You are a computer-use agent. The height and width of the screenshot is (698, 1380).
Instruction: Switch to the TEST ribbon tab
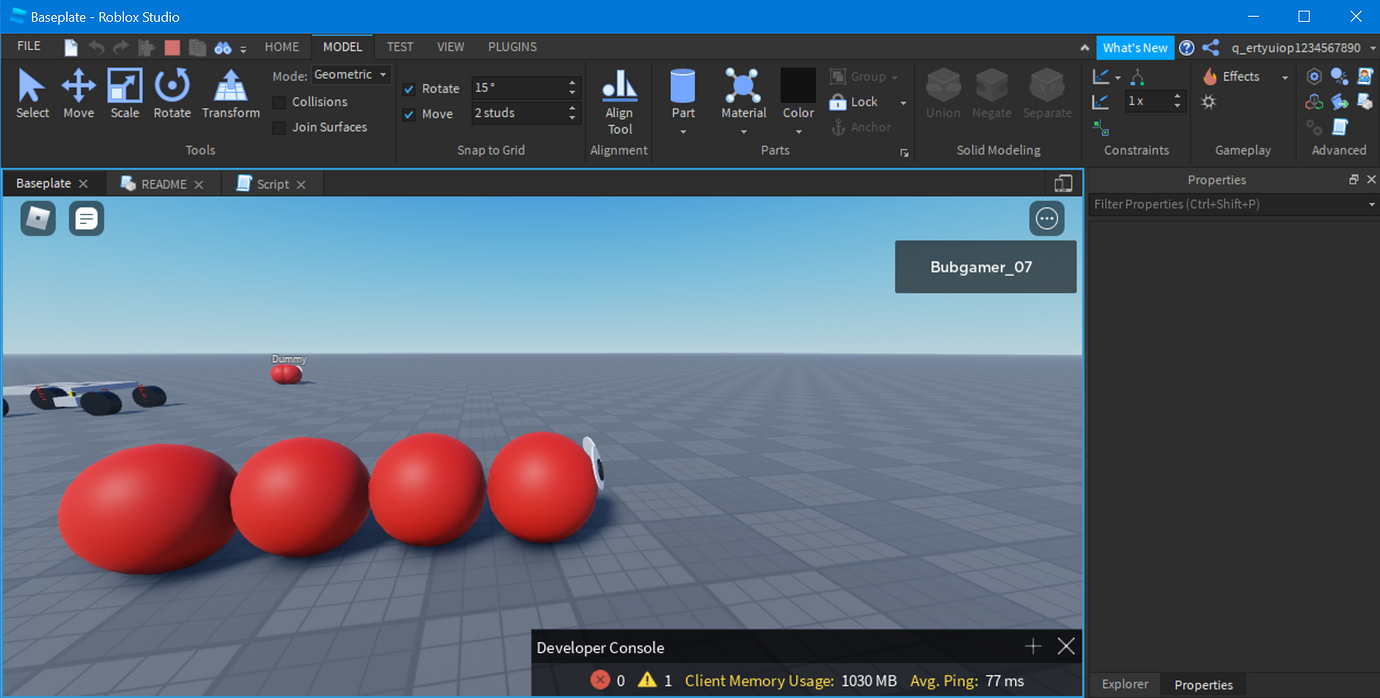tap(399, 46)
